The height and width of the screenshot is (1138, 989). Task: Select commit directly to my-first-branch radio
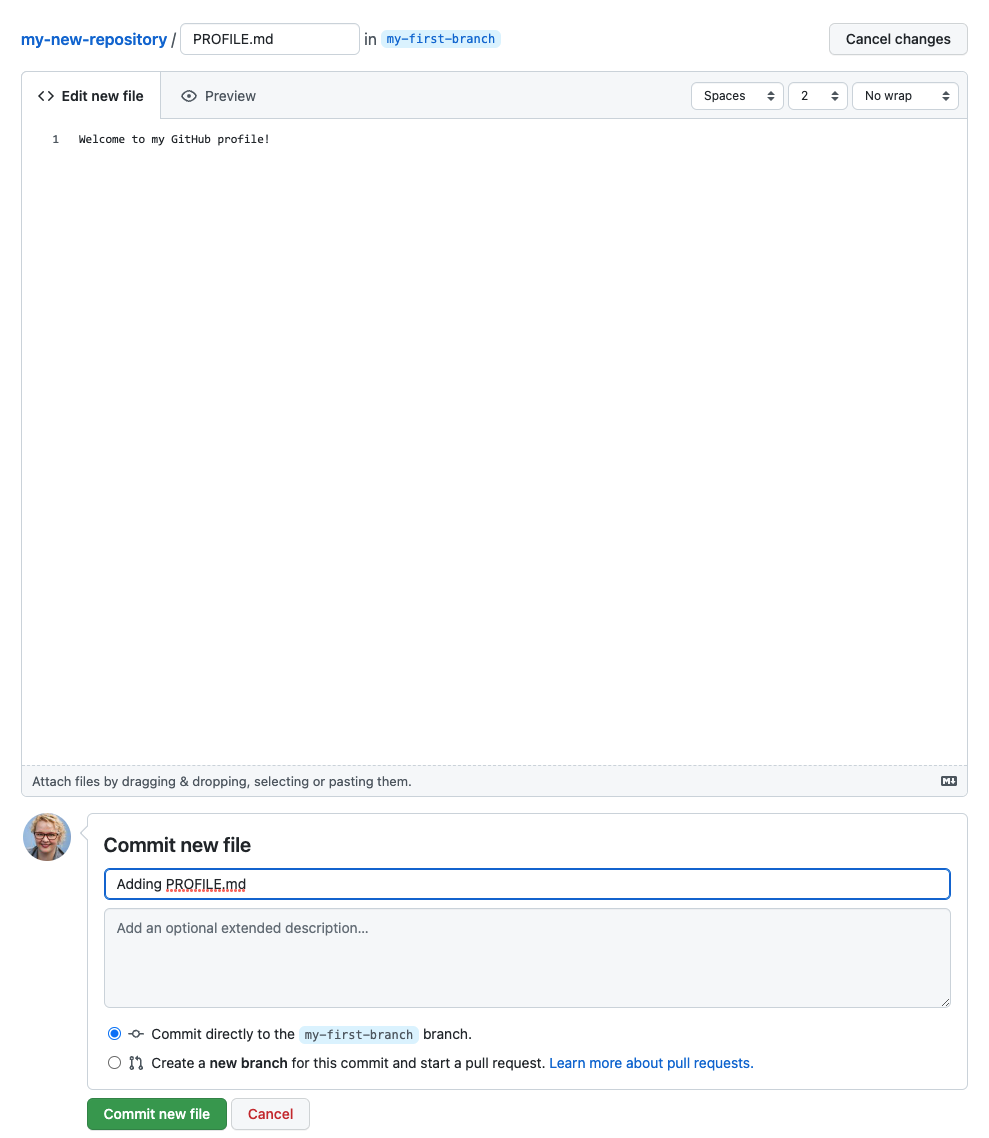(114, 1033)
